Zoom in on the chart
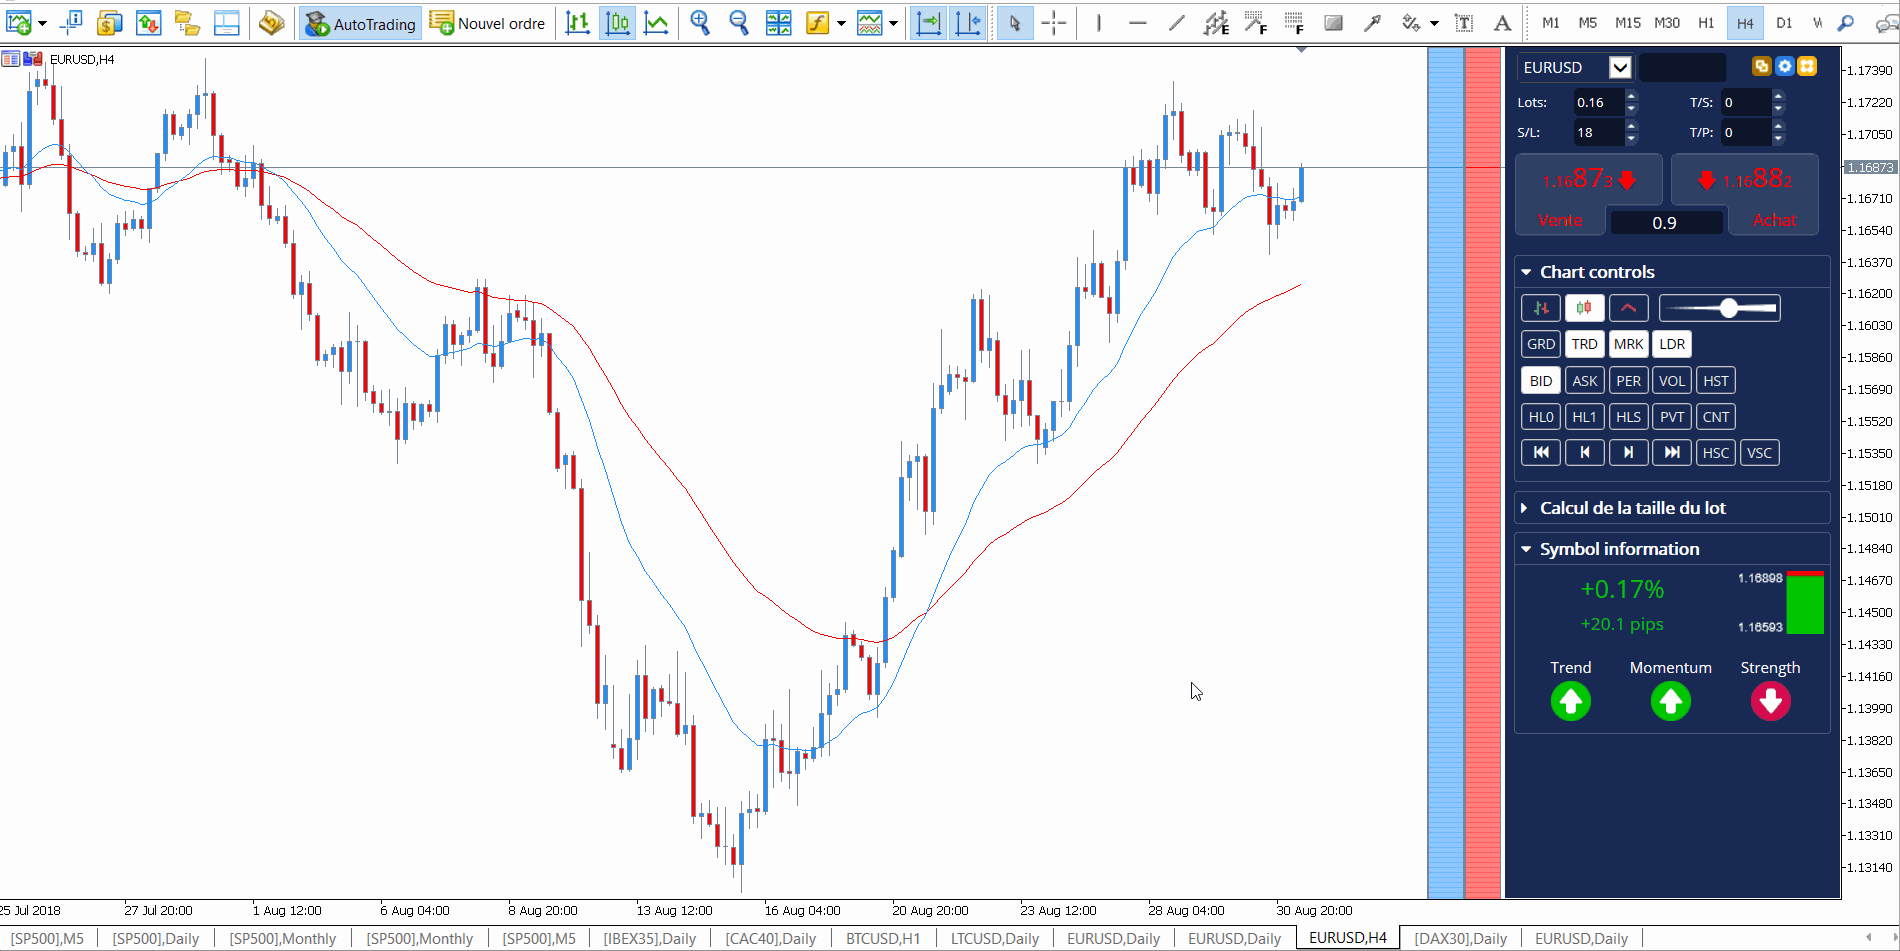Viewport: 1900px width, 951px height. click(x=700, y=22)
